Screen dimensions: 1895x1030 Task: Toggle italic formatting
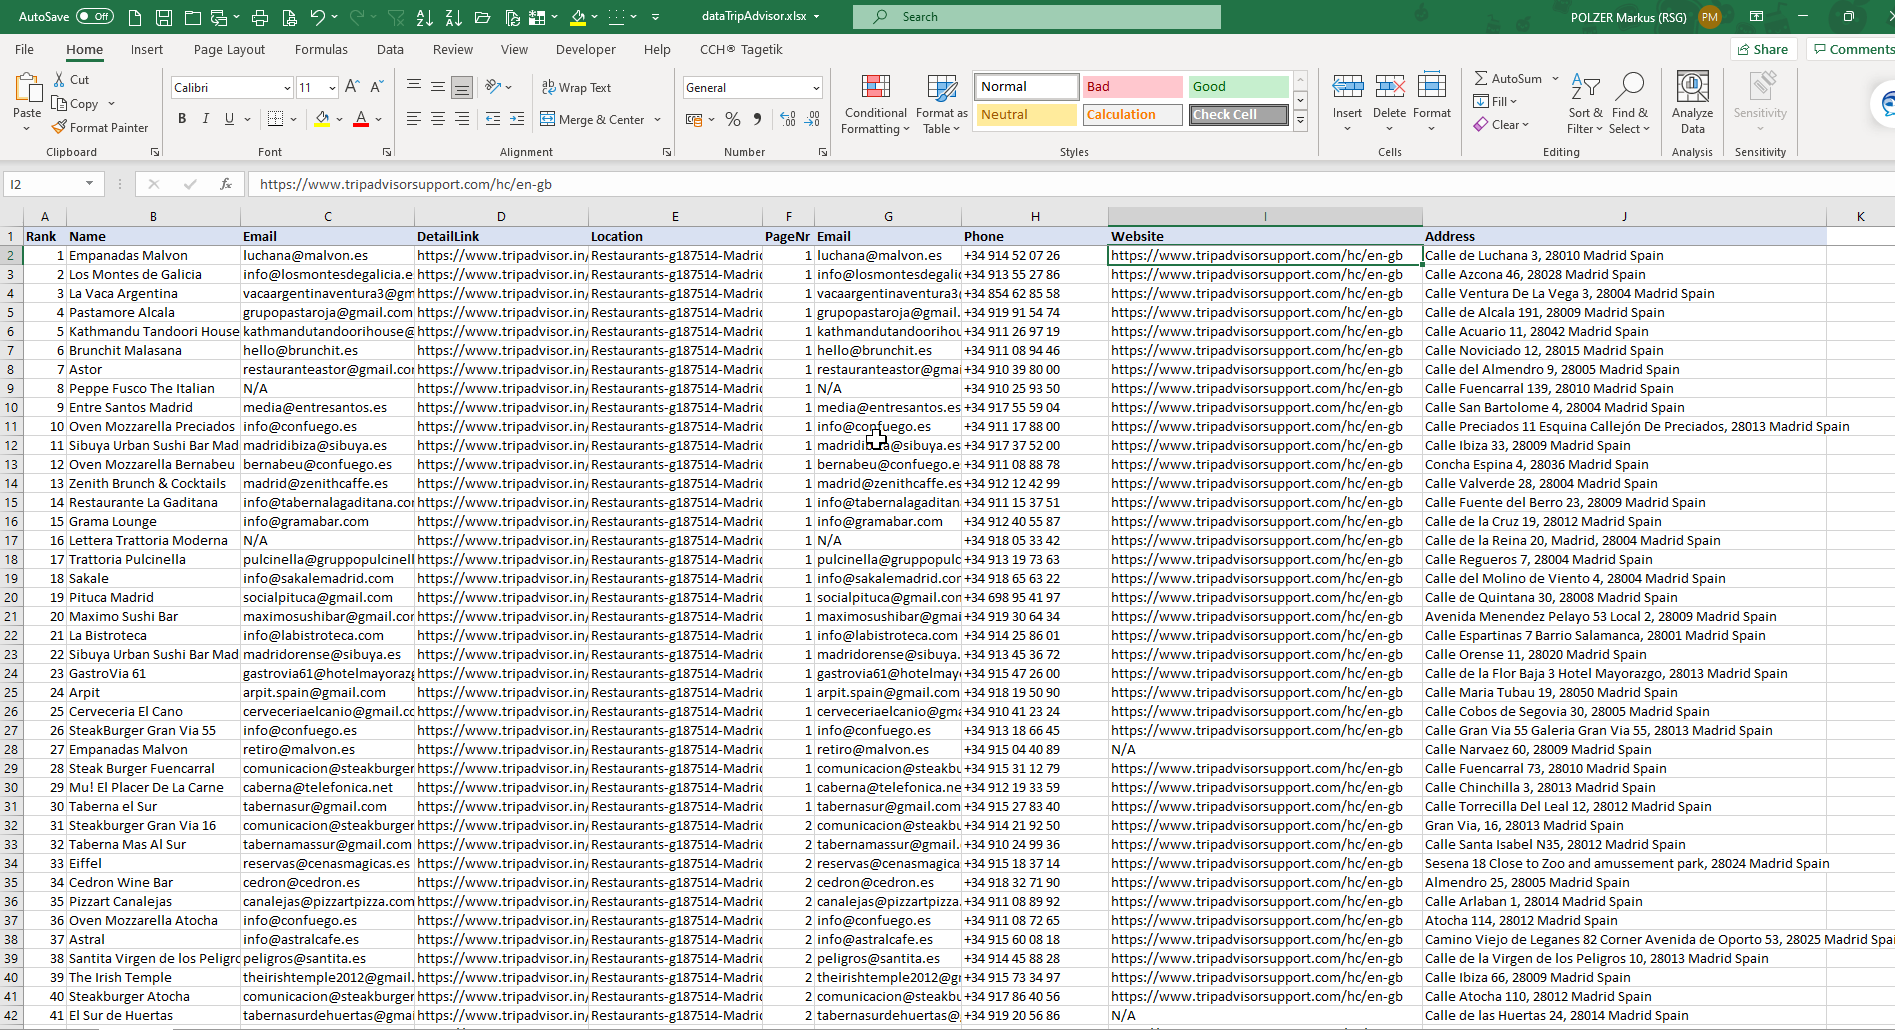point(205,118)
